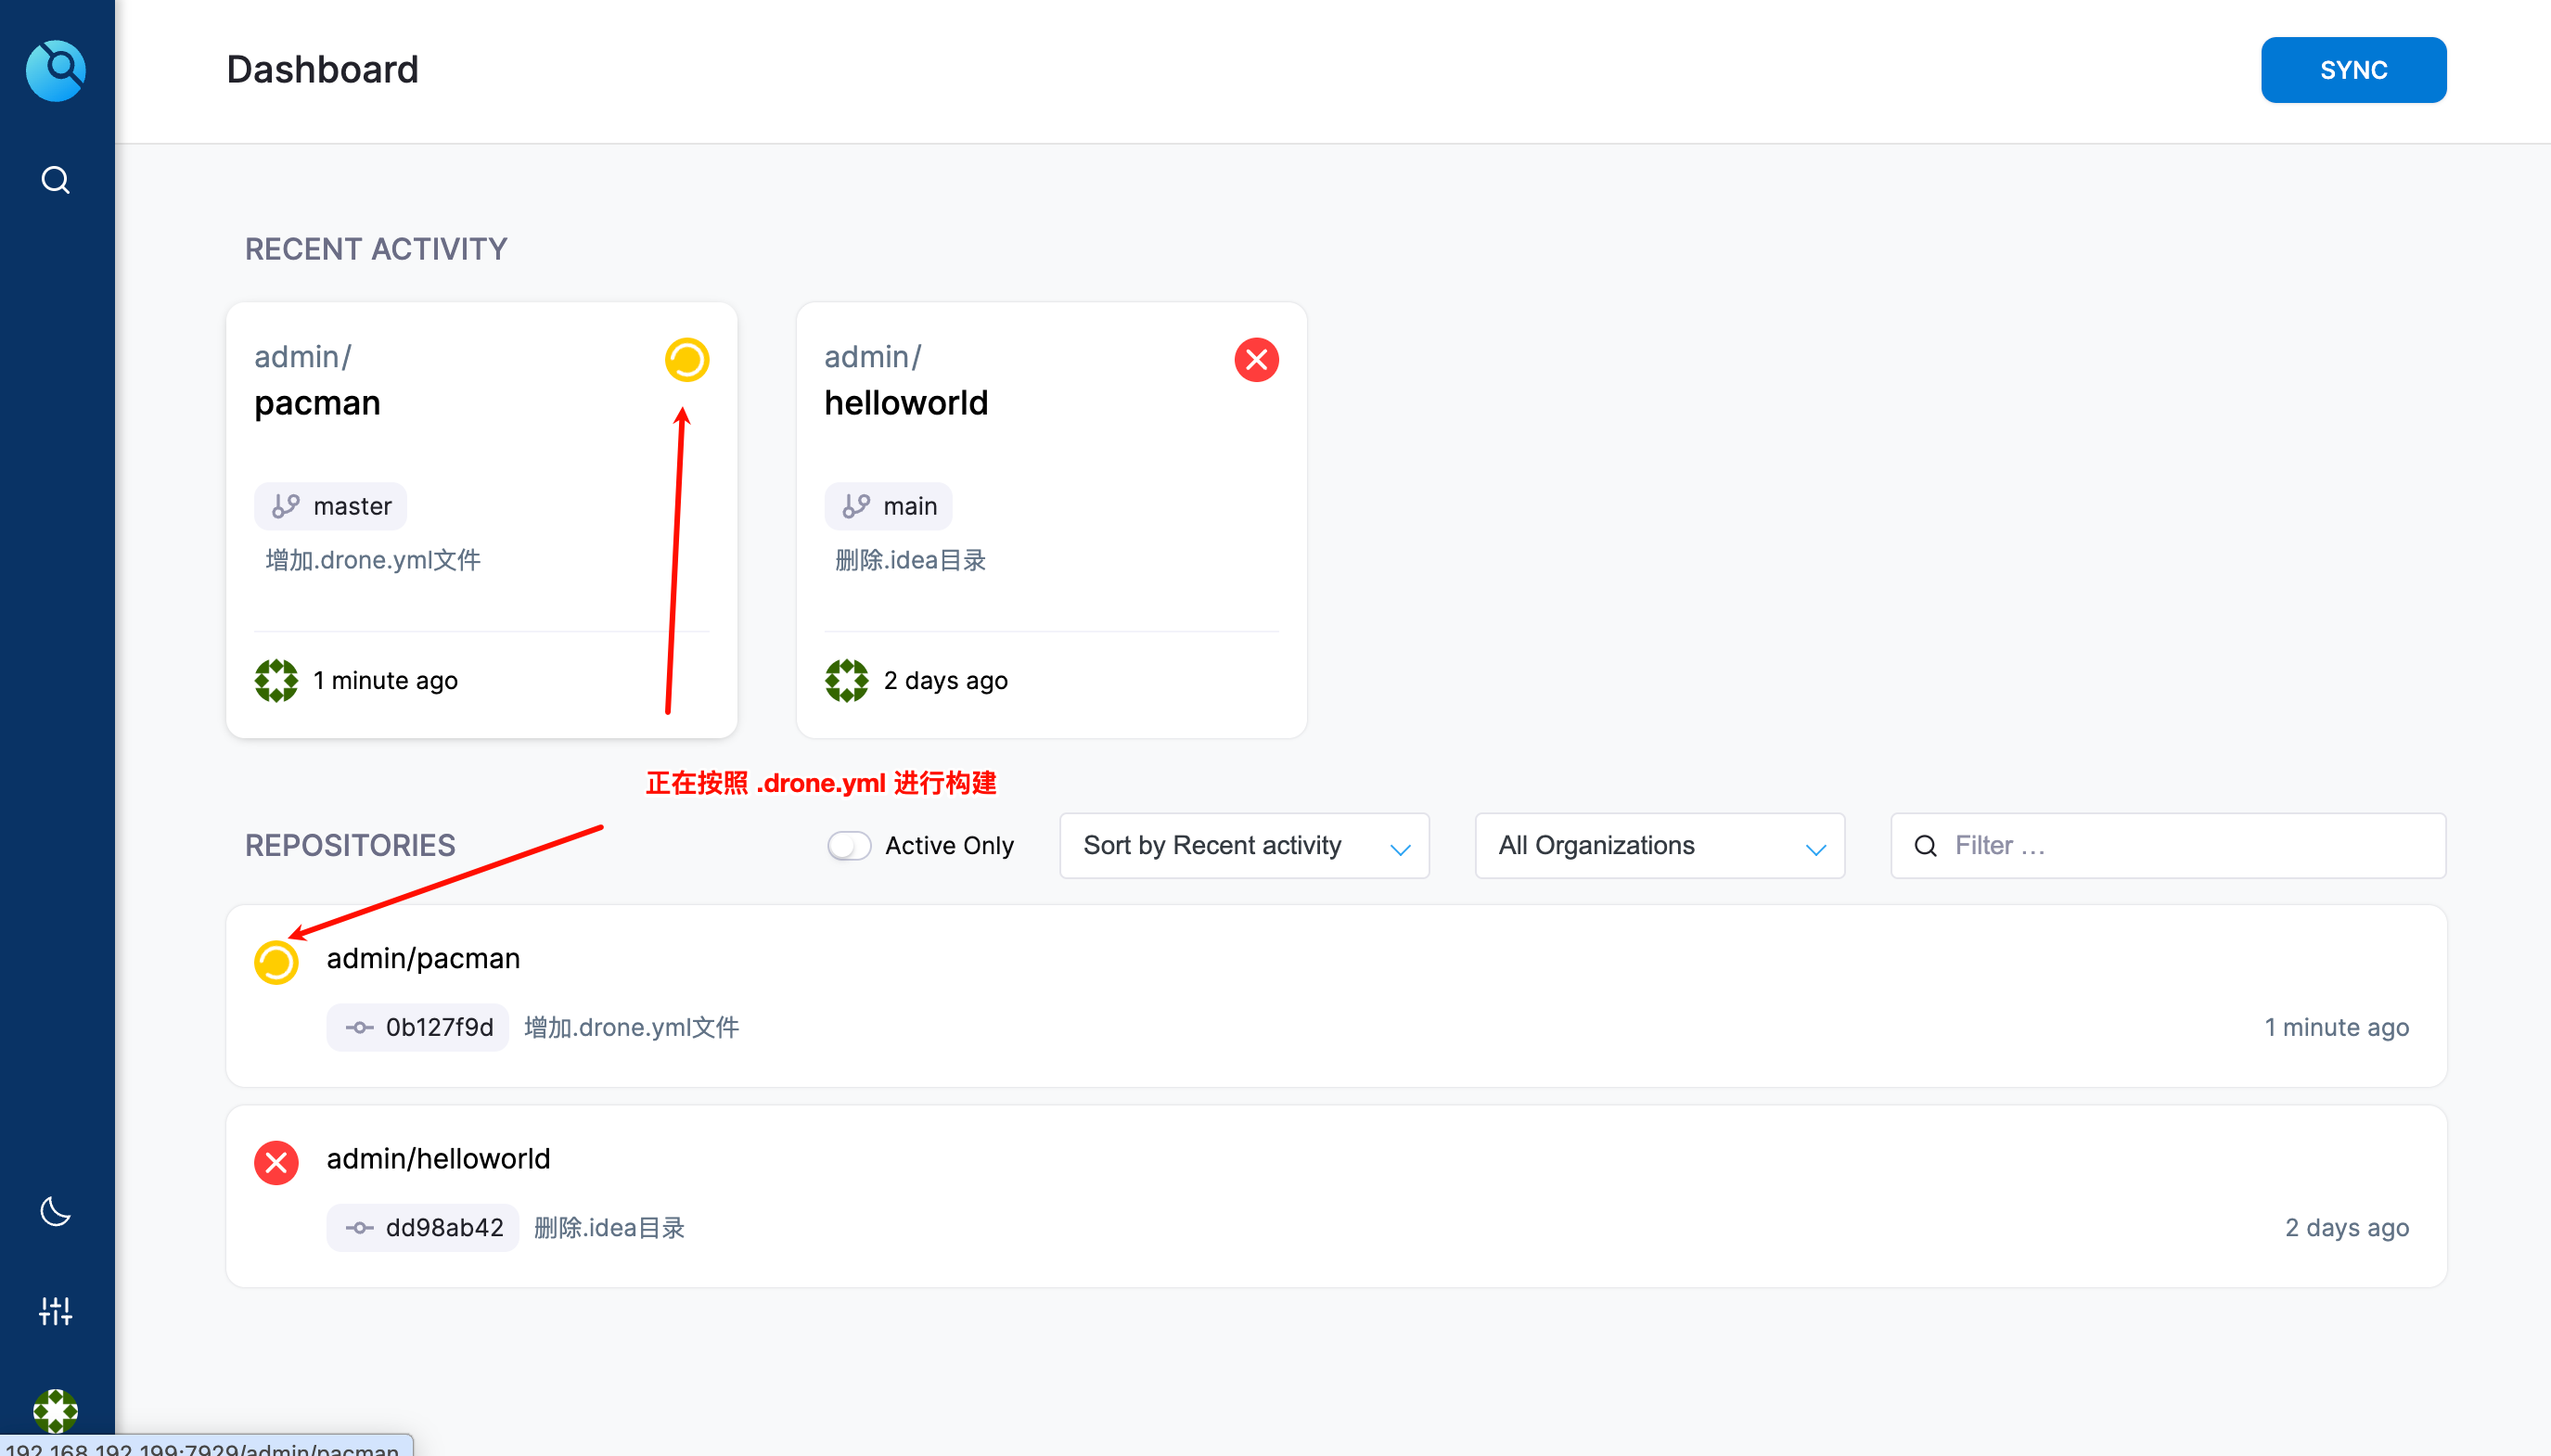This screenshot has width=2551, height=1456.
Task: Toggle the Active Only switch
Action: [849, 846]
